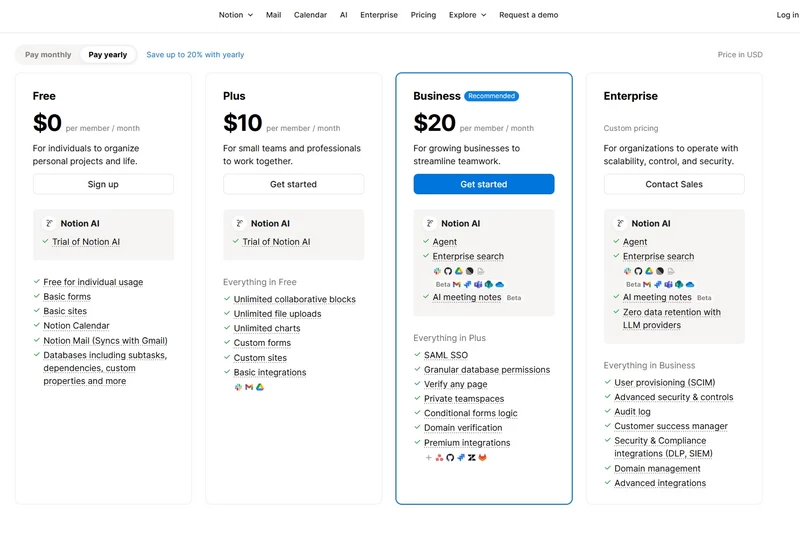800x533 pixels.
Task: Click Jira icon under Business Enterprise search
Action: (x=467, y=285)
